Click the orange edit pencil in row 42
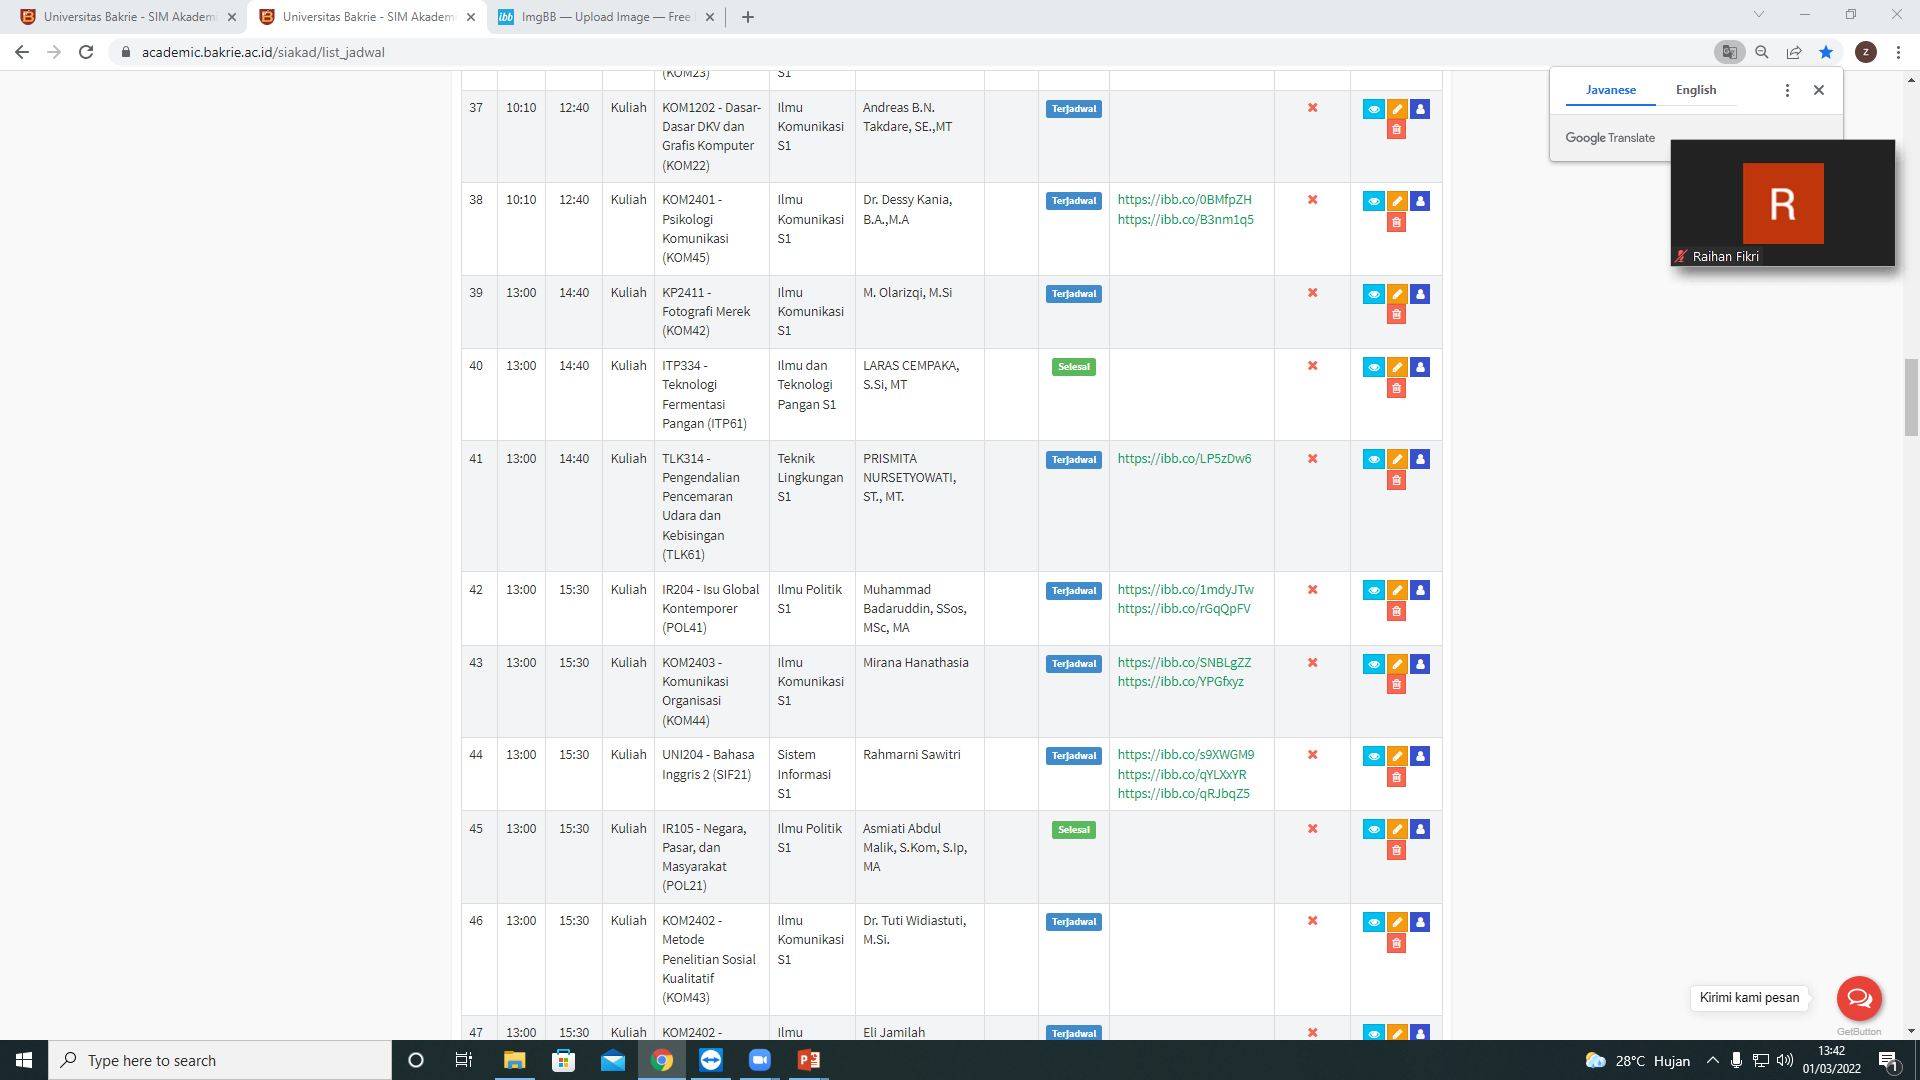This screenshot has height=1080, width=1920. click(1397, 591)
